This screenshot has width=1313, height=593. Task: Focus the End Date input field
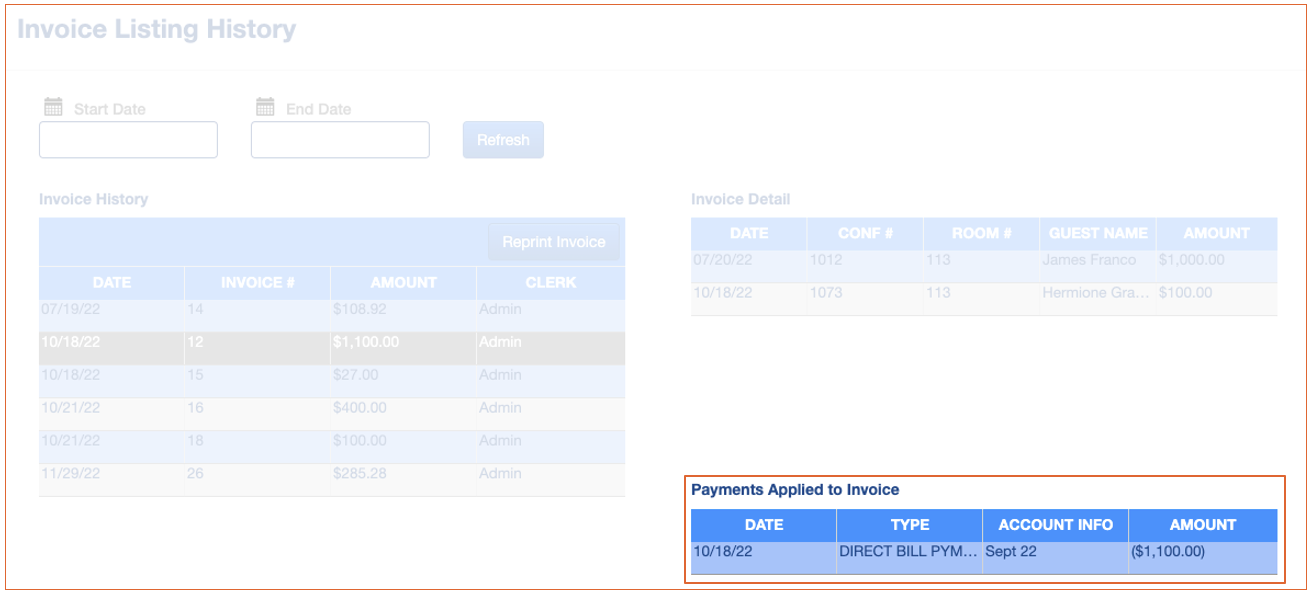click(340, 140)
